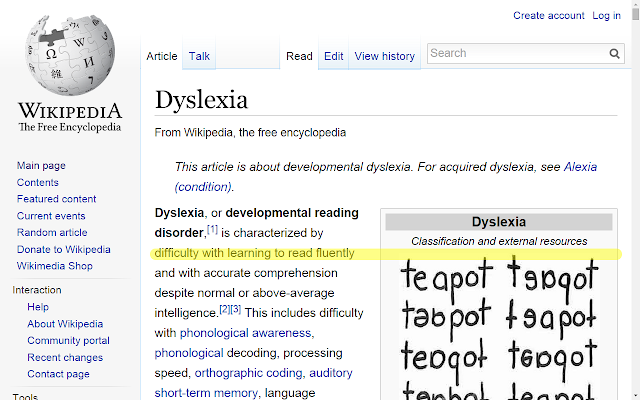Open the Alexia (condition) hatnote link
The height and width of the screenshot is (400, 640).
580,167
